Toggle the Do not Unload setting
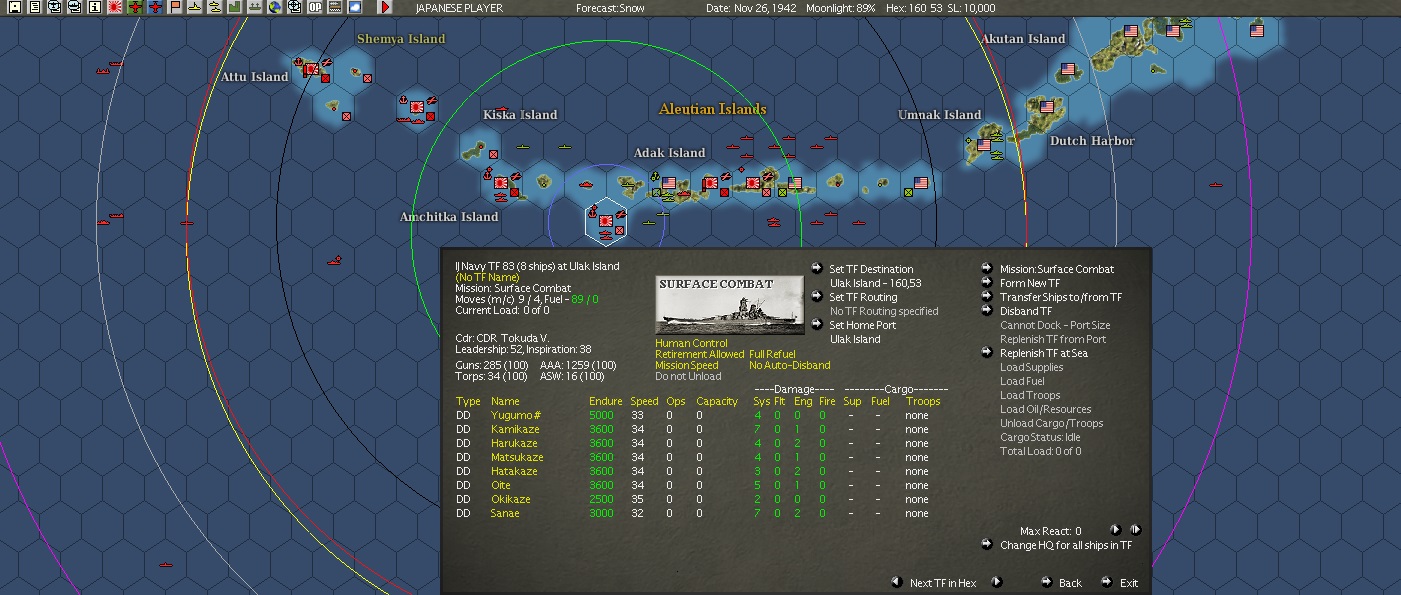The image size is (1401, 595). tap(688, 377)
